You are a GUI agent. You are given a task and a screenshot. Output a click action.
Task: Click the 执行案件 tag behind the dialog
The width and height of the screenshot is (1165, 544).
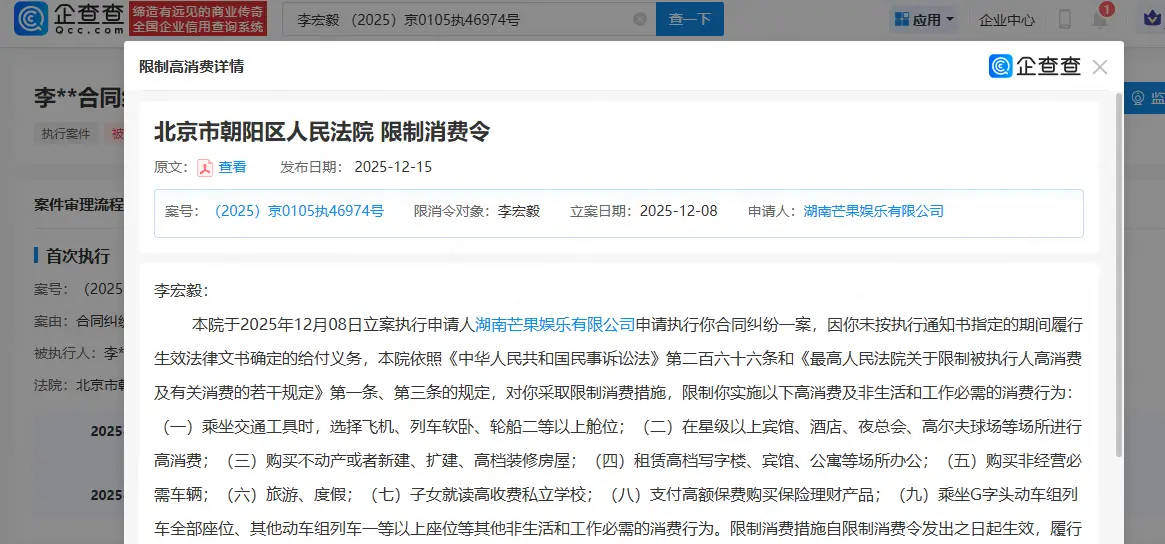click(x=66, y=134)
